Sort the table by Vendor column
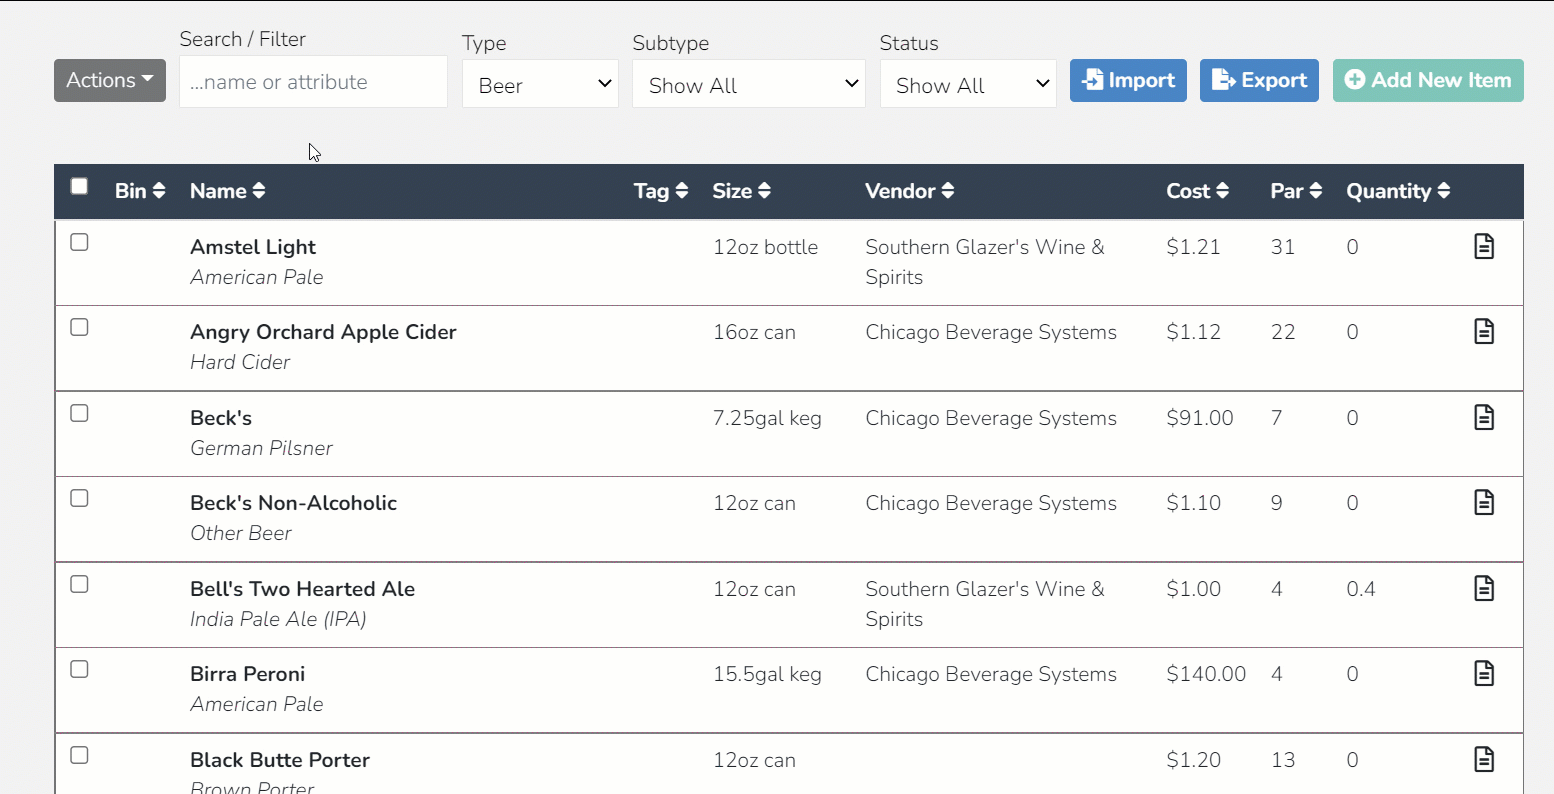The image size is (1554, 794). pyautogui.click(x=910, y=191)
